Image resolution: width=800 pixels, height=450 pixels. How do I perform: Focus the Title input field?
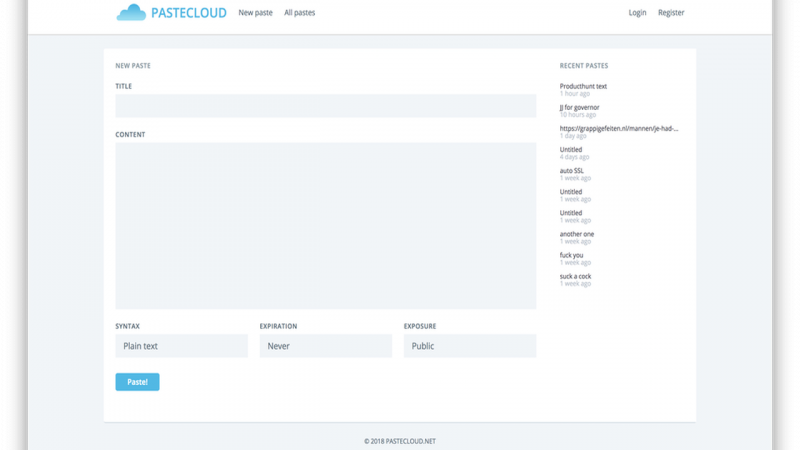(326, 106)
